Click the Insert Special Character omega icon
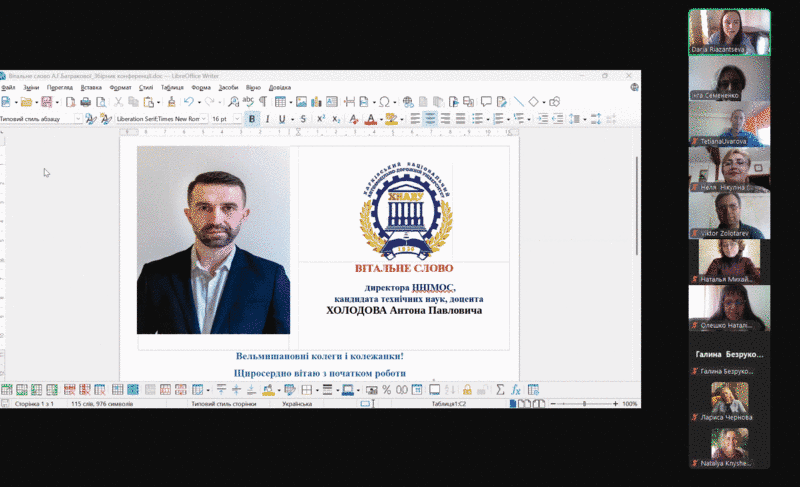This screenshot has height=487, width=800. point(384,102)
